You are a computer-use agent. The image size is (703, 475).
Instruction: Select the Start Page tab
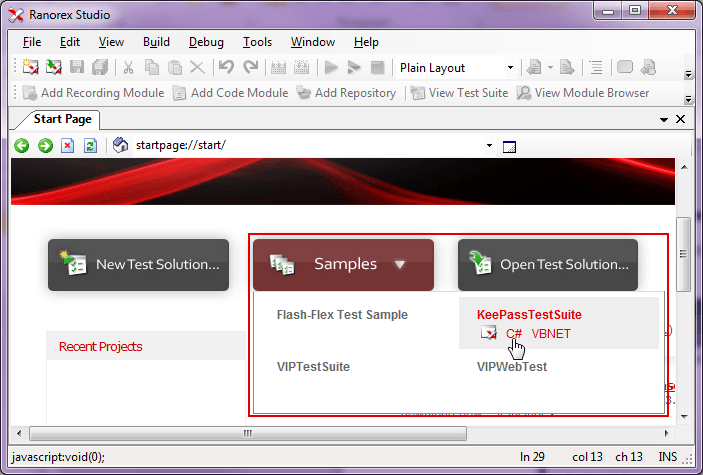[62, 119]
